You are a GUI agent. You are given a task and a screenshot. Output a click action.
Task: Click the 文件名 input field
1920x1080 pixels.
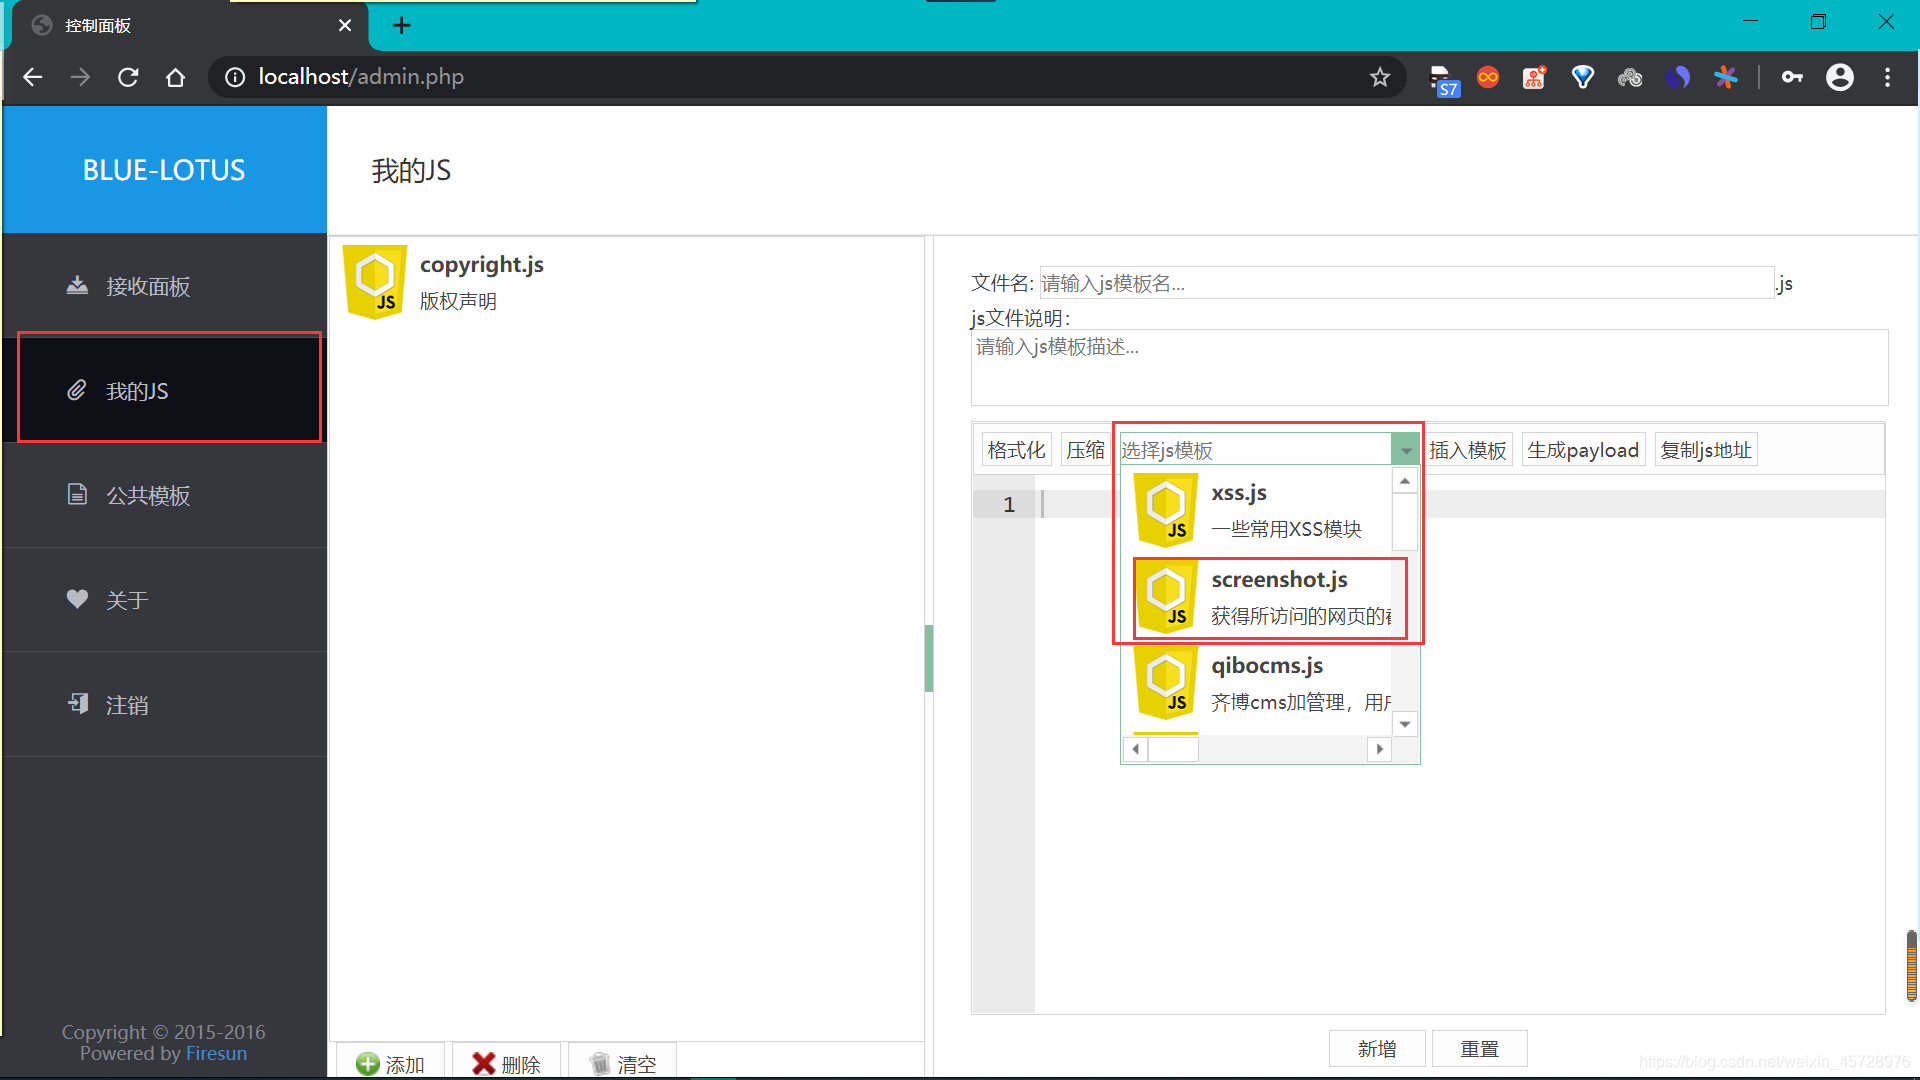(1406, 283)
